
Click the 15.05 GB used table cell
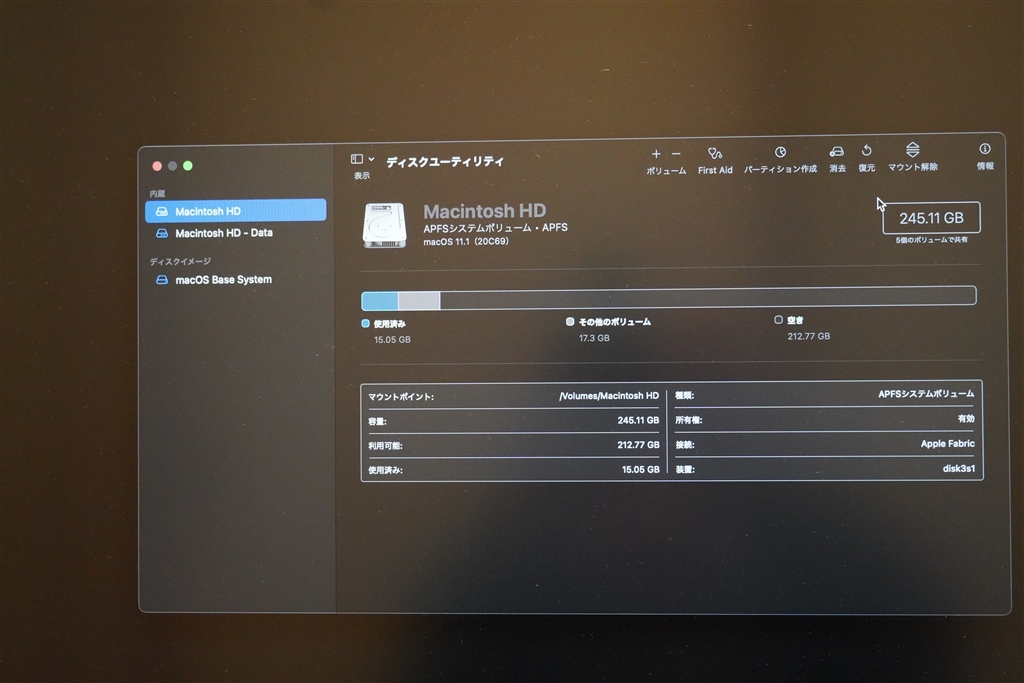click(640, 469)
